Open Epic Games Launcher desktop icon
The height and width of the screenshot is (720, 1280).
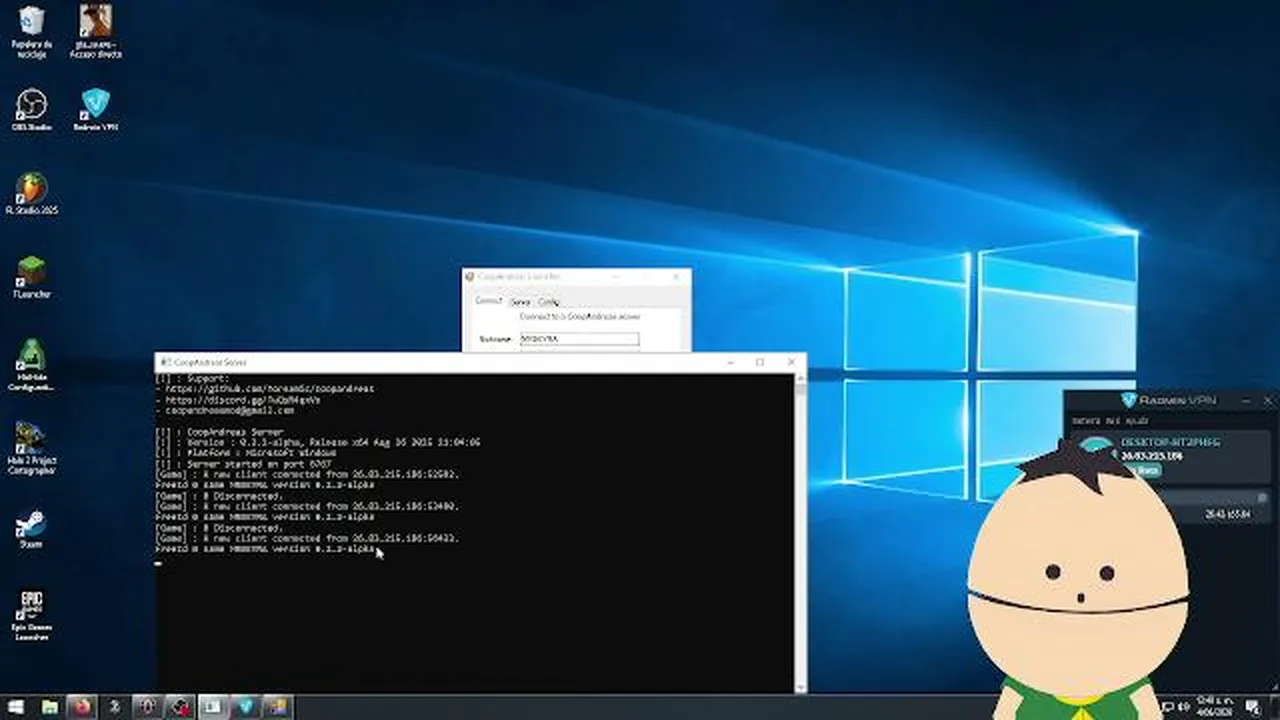pyautogui.click(x=31, y=614)
